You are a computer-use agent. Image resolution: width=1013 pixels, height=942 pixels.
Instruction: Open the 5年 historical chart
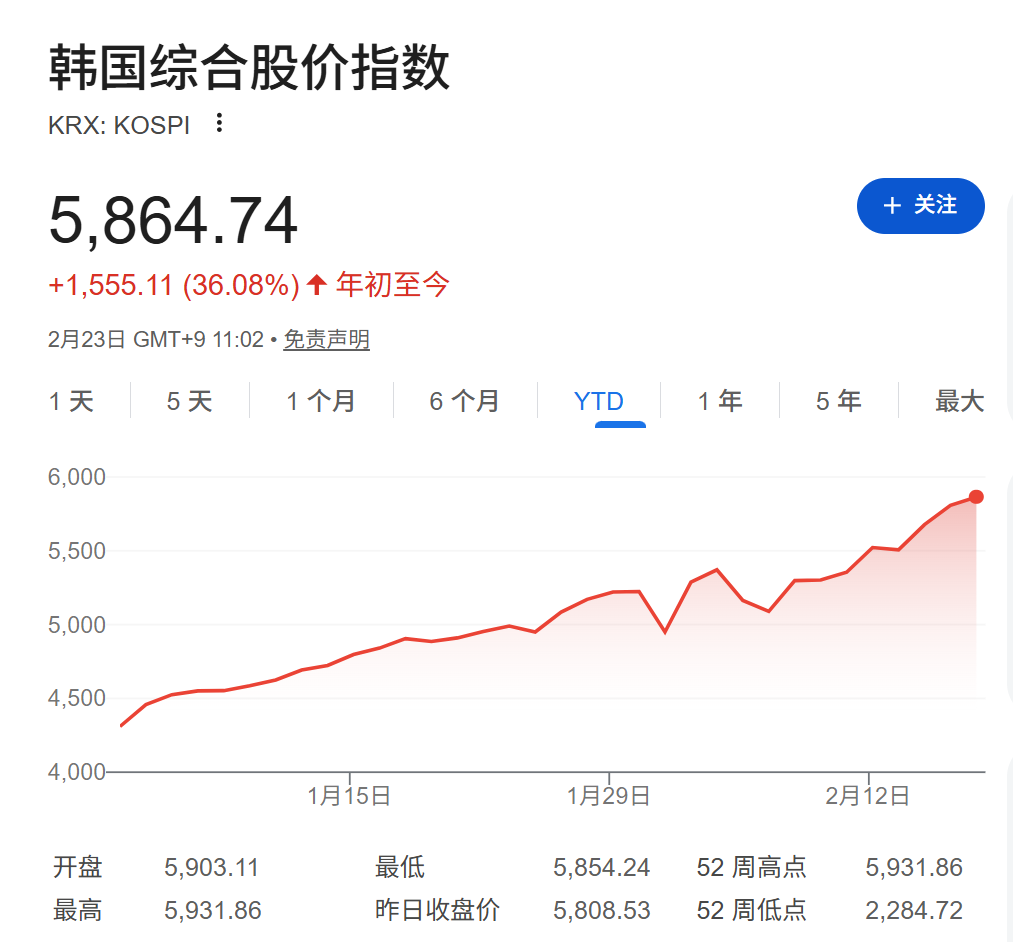point(838,400)
